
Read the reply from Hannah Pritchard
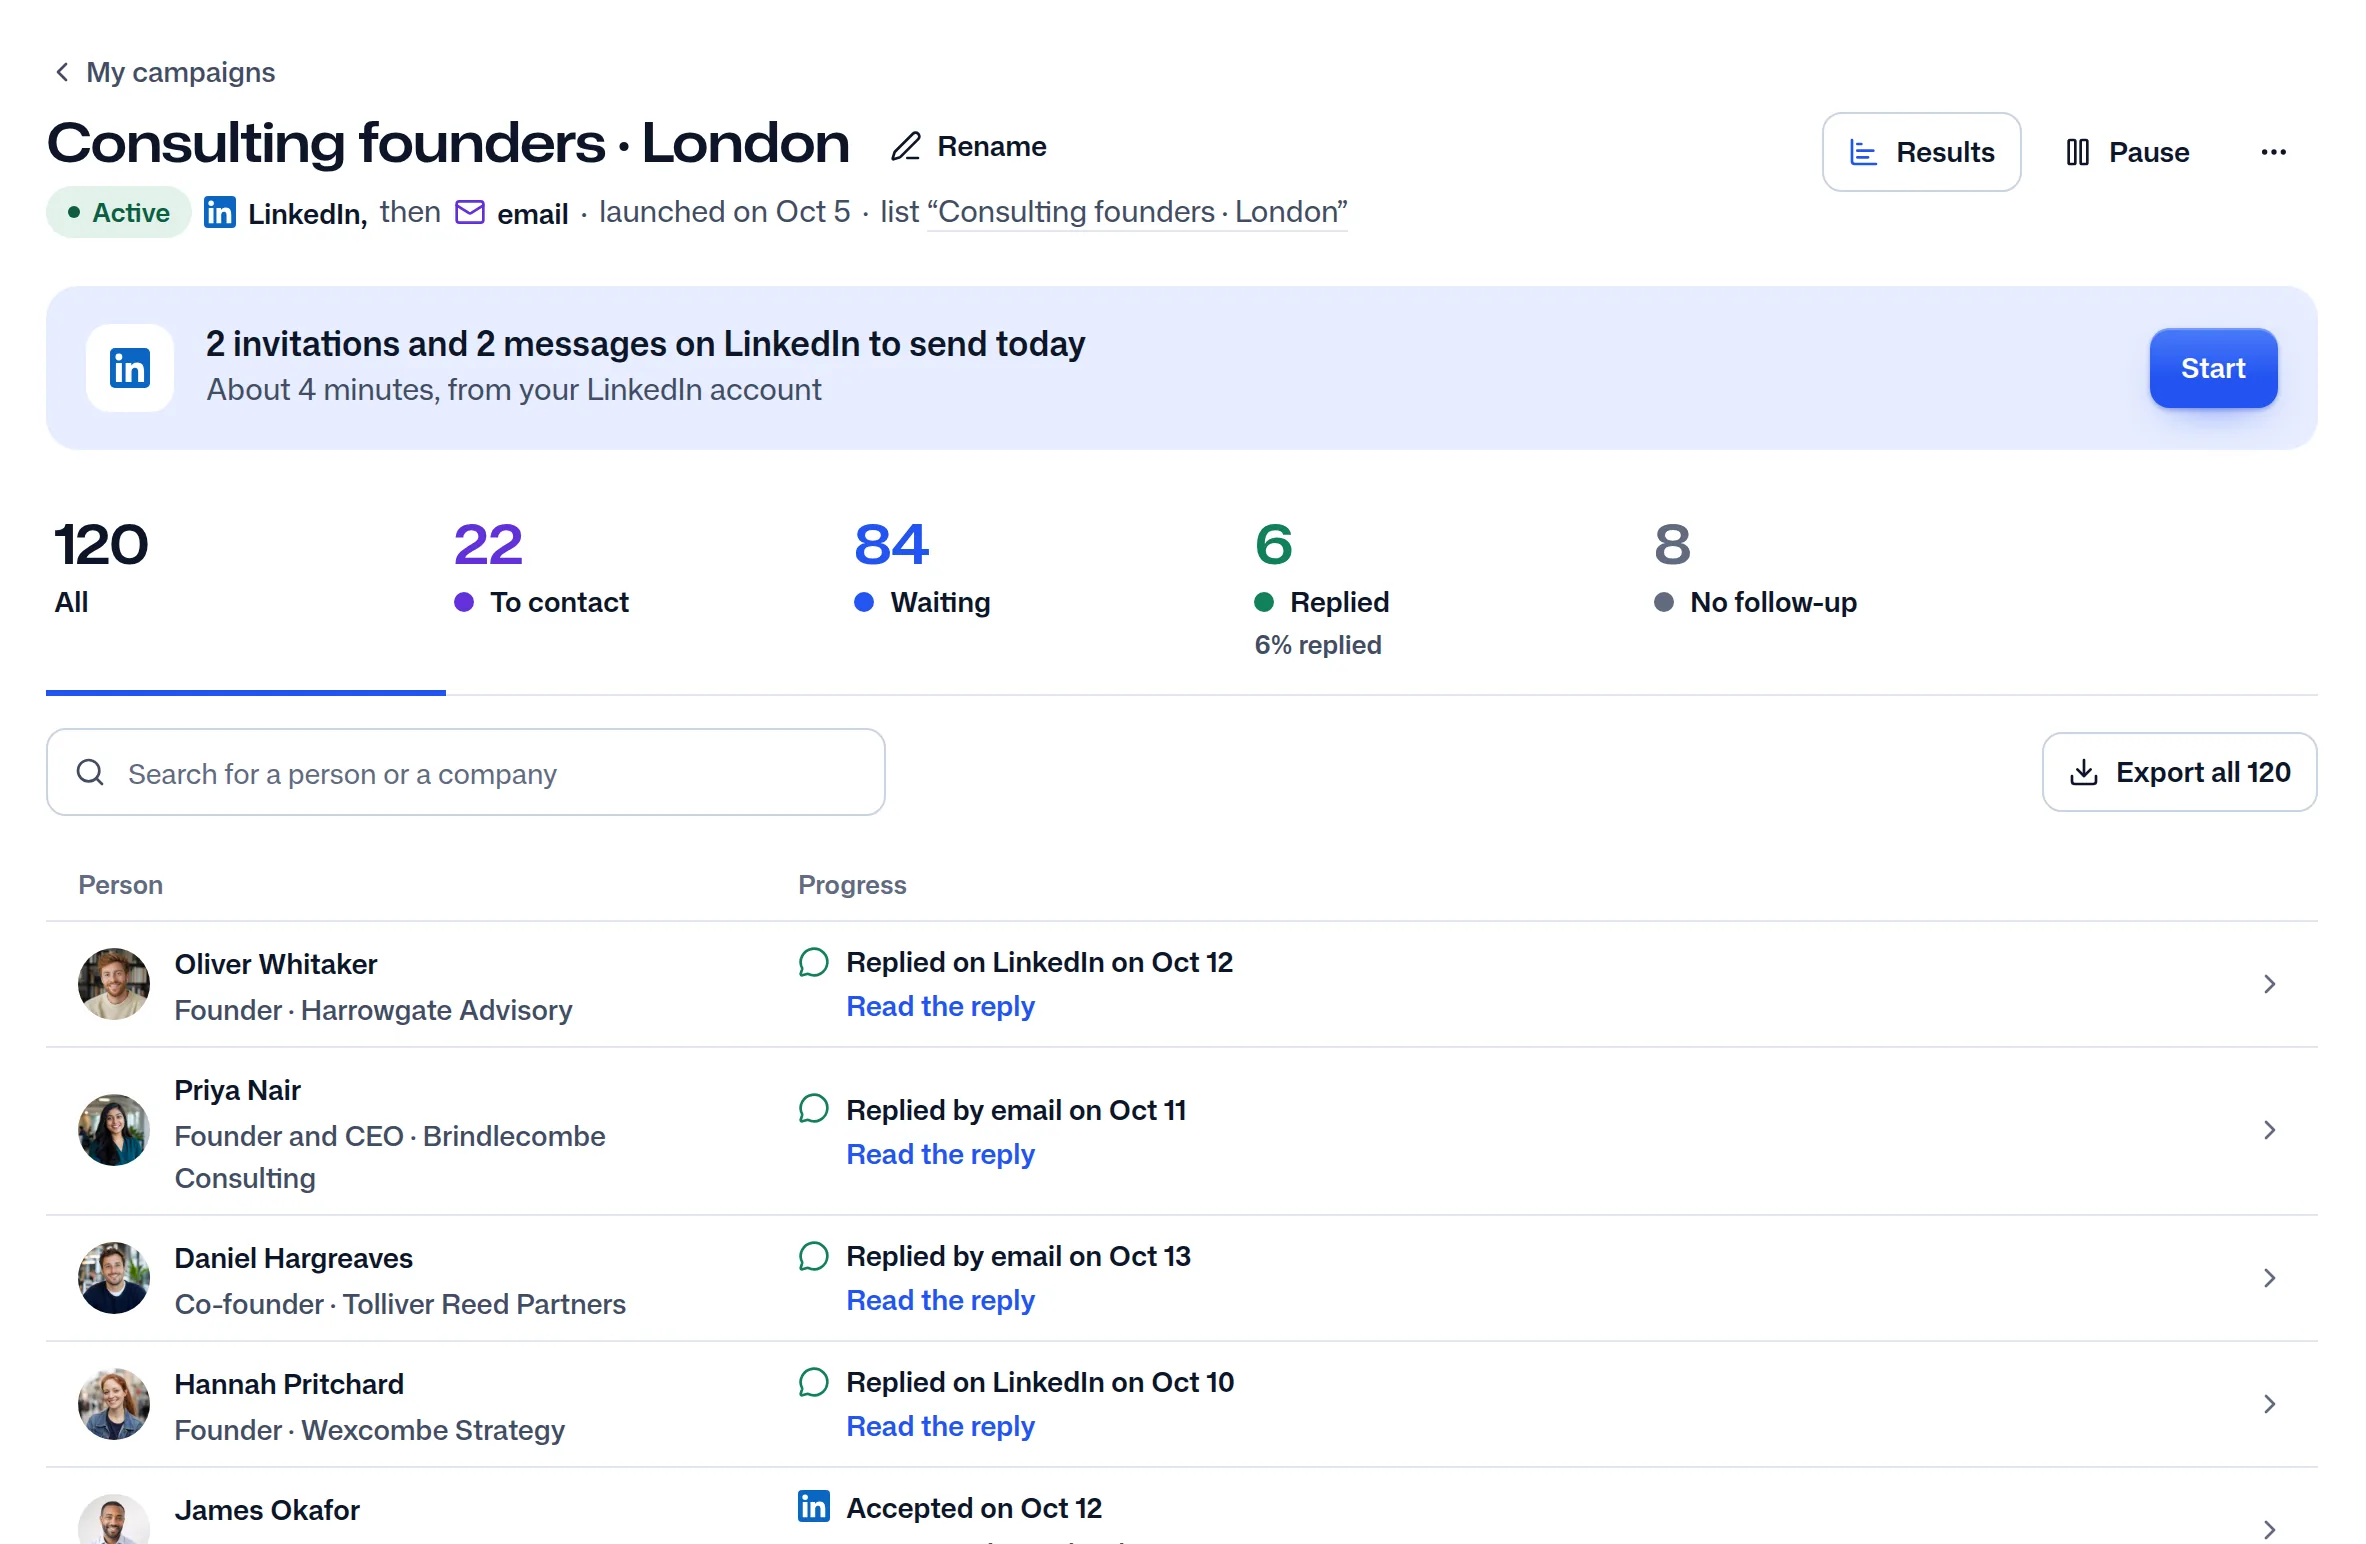(940, 1426)
